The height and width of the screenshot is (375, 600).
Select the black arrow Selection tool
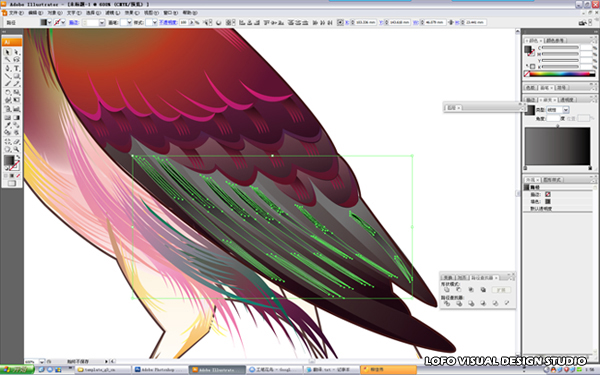pos(8,52)
